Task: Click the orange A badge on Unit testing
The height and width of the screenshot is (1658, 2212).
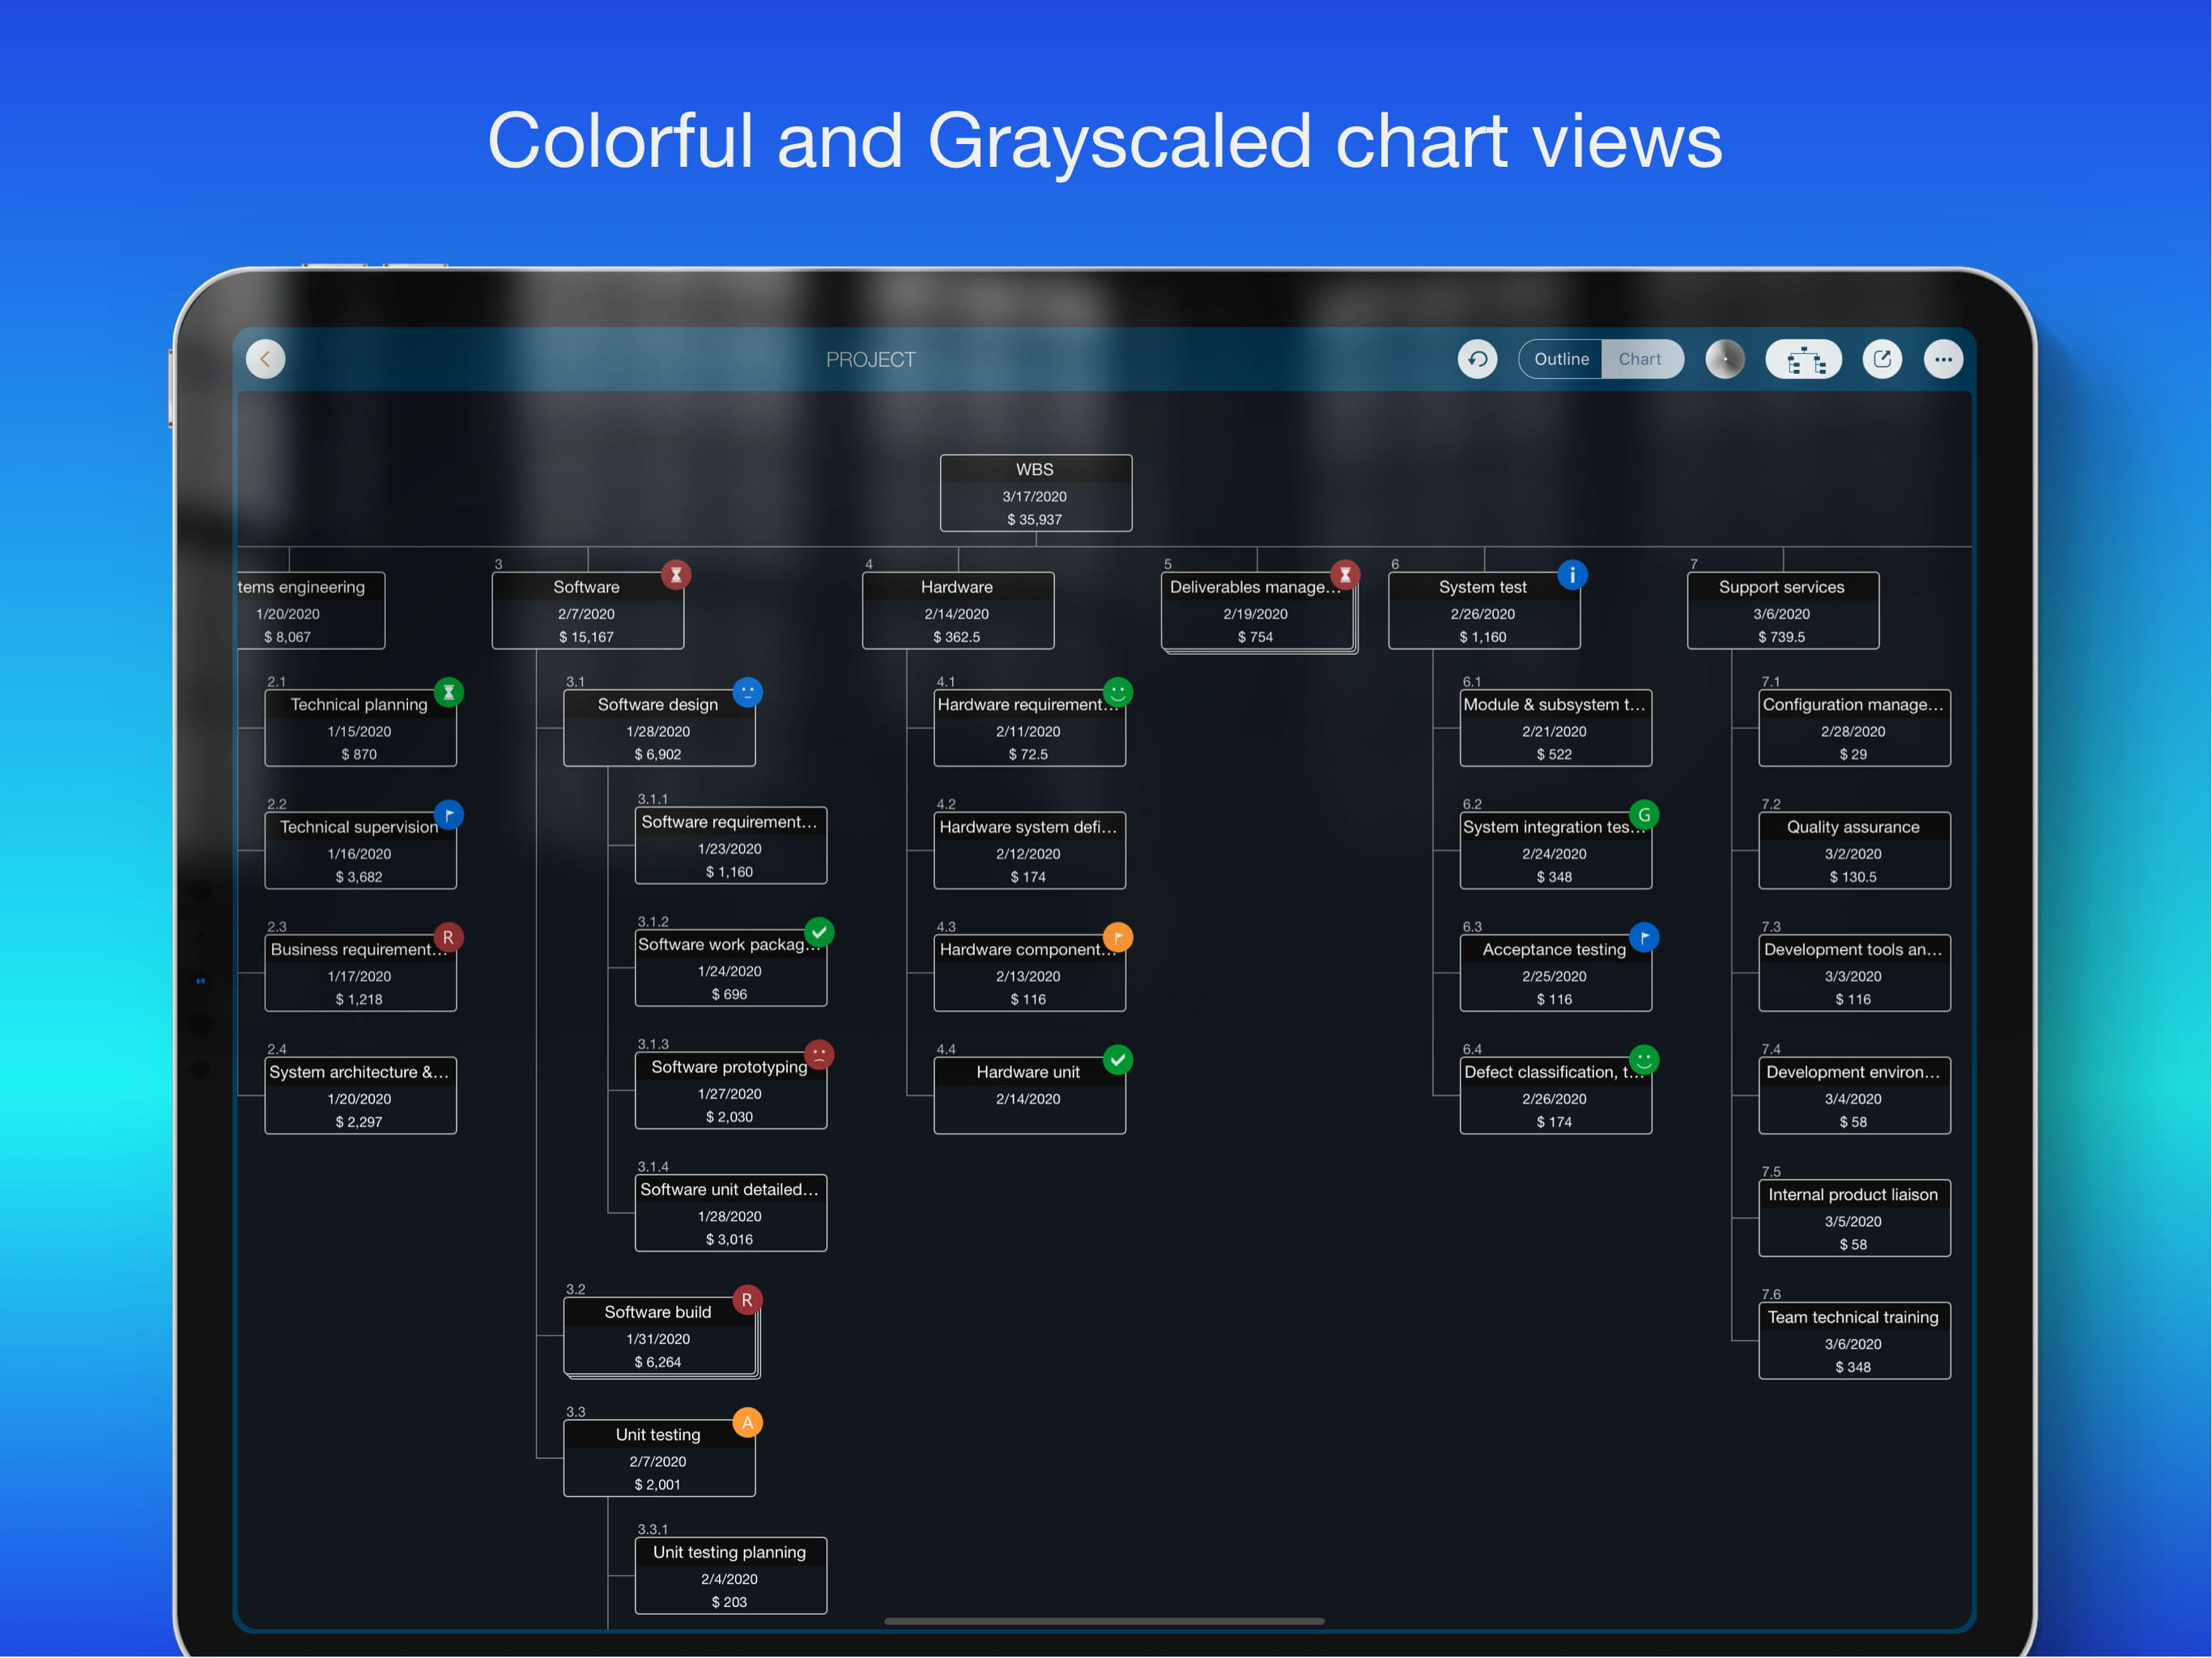Action: [747, 1422]
